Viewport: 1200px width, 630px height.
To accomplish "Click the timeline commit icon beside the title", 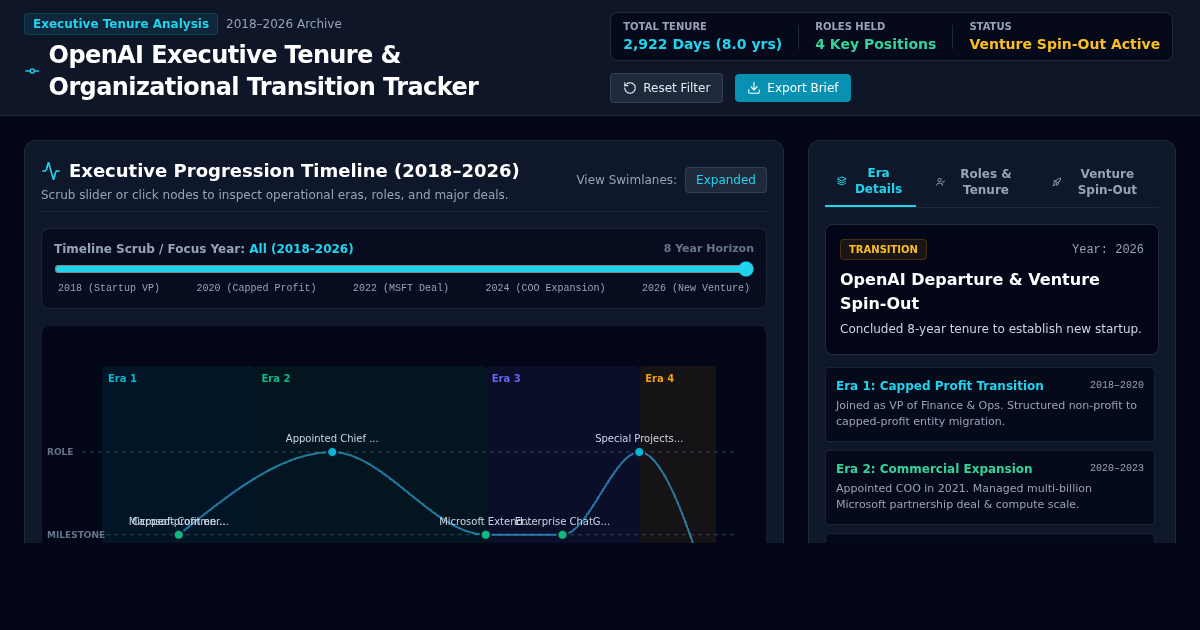I will [x=32, y=71].
